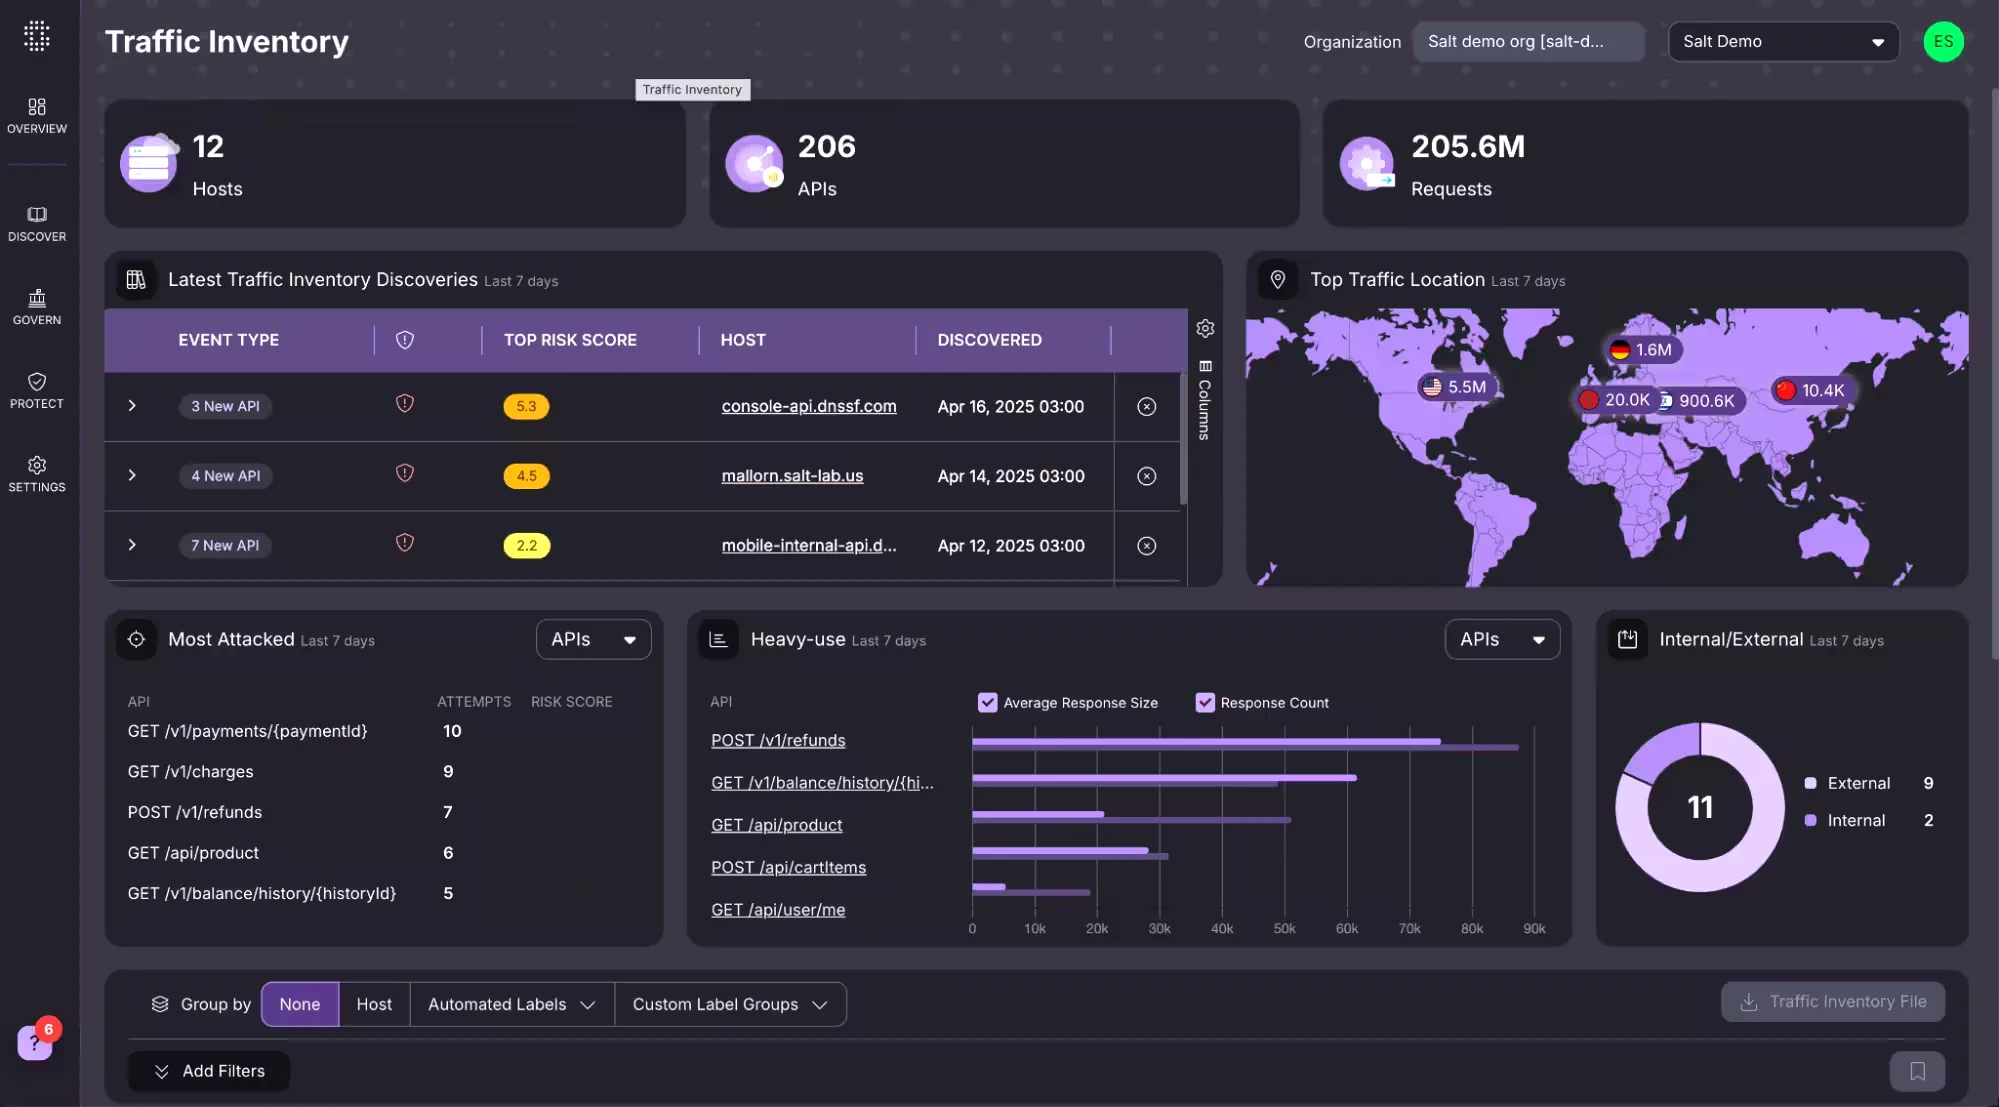The image size is (1999, 1107).
Task: Click the bookmark icon near Add Filters
Action: [x=1916, y=1071]
